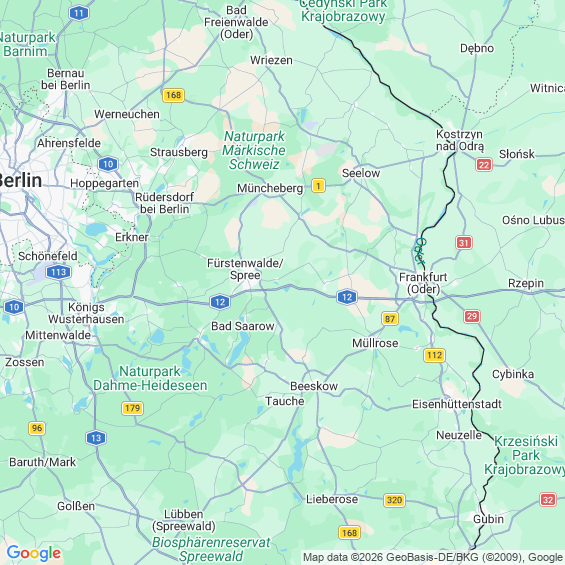Click the A11 highway shield icon

click(x=79, y=14)
